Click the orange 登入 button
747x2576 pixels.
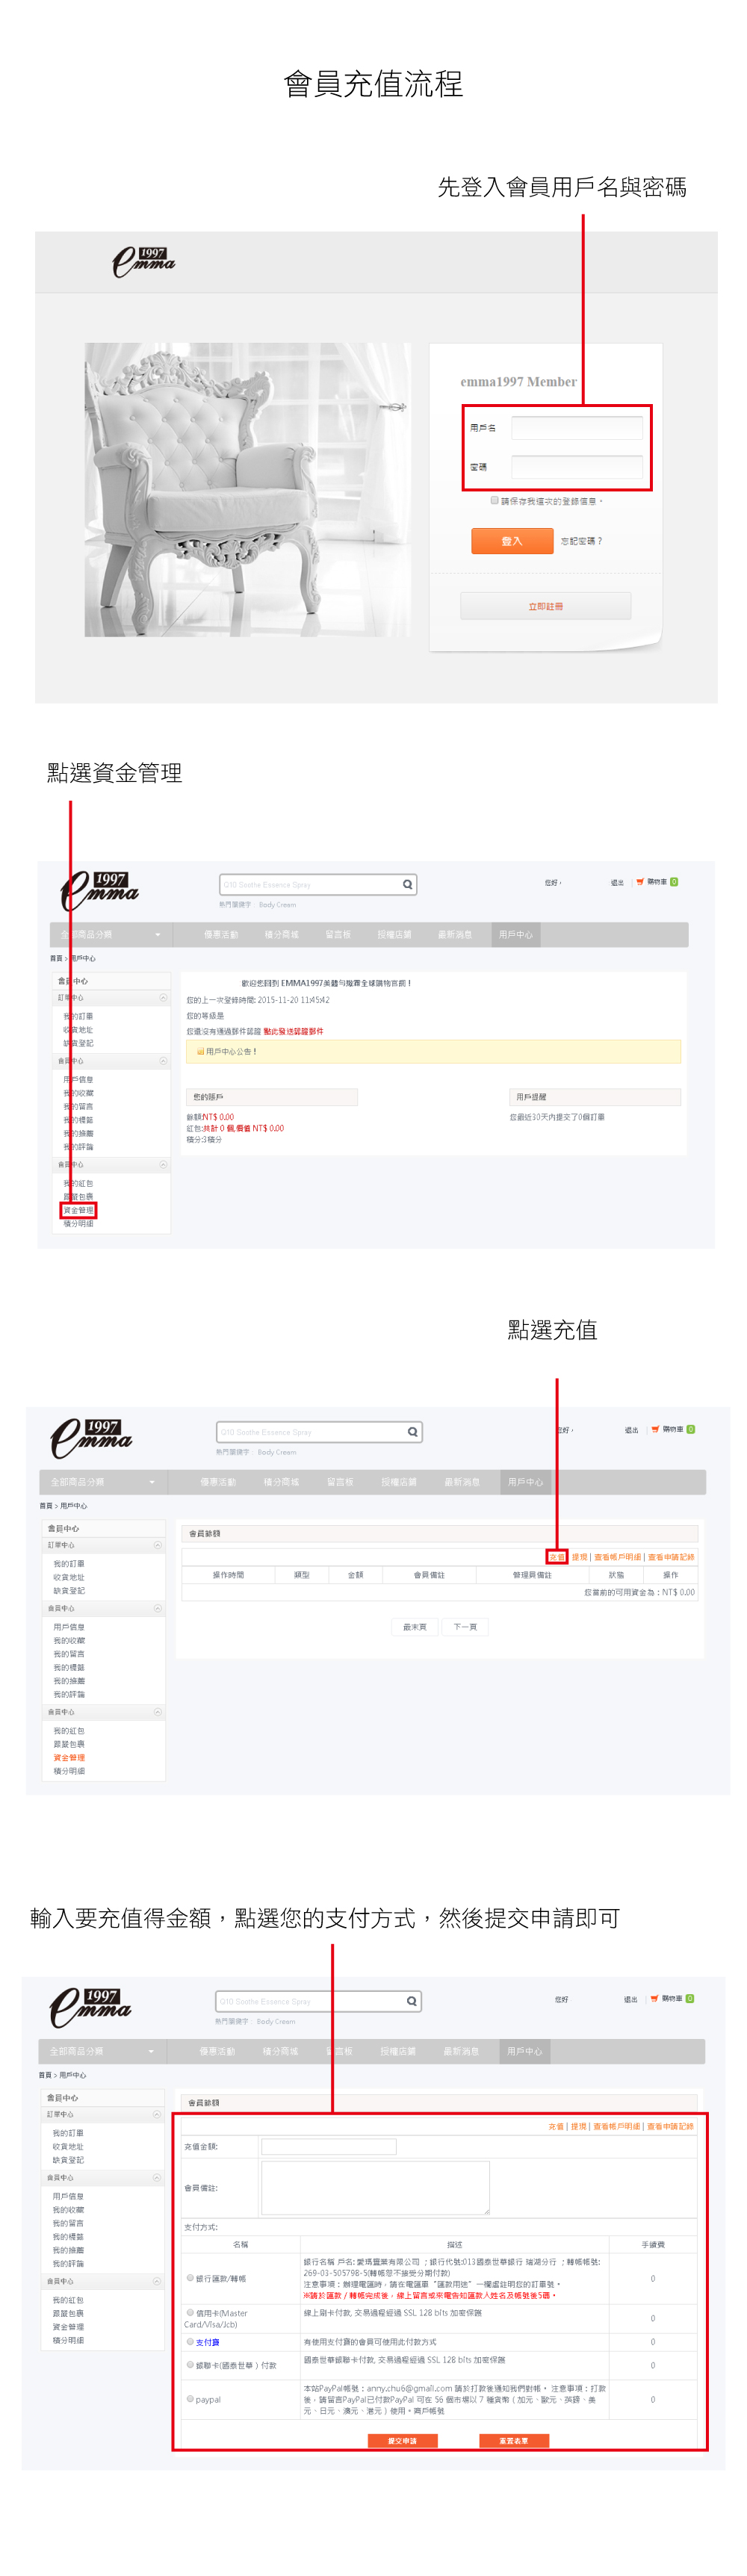[x=512, y=541]
